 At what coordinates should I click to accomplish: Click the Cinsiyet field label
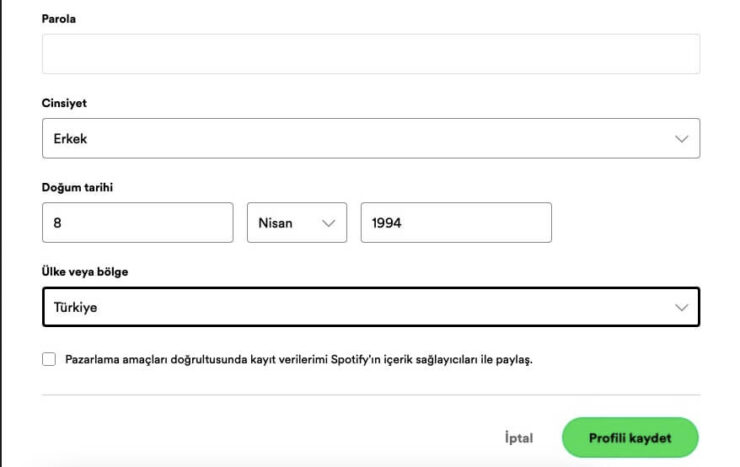point(65,104)
